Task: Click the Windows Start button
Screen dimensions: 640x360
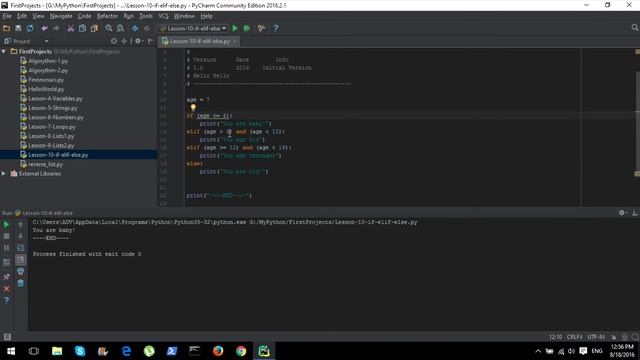Action: click(11, 351)
